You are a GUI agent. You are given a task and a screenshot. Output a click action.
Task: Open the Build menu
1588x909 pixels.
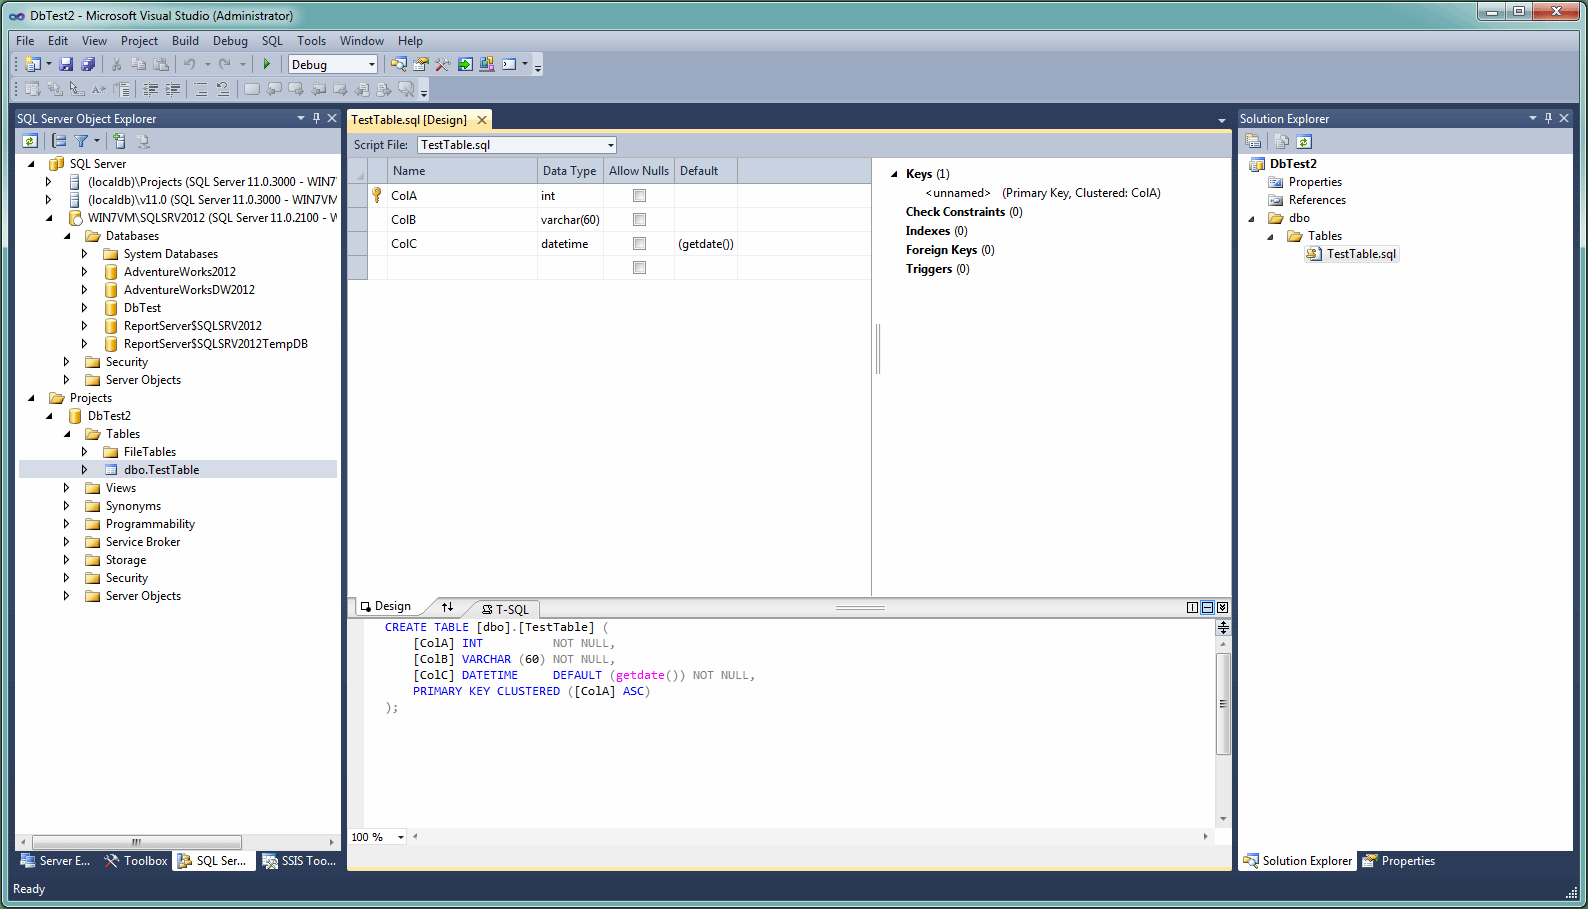click(x=185, y=41)
